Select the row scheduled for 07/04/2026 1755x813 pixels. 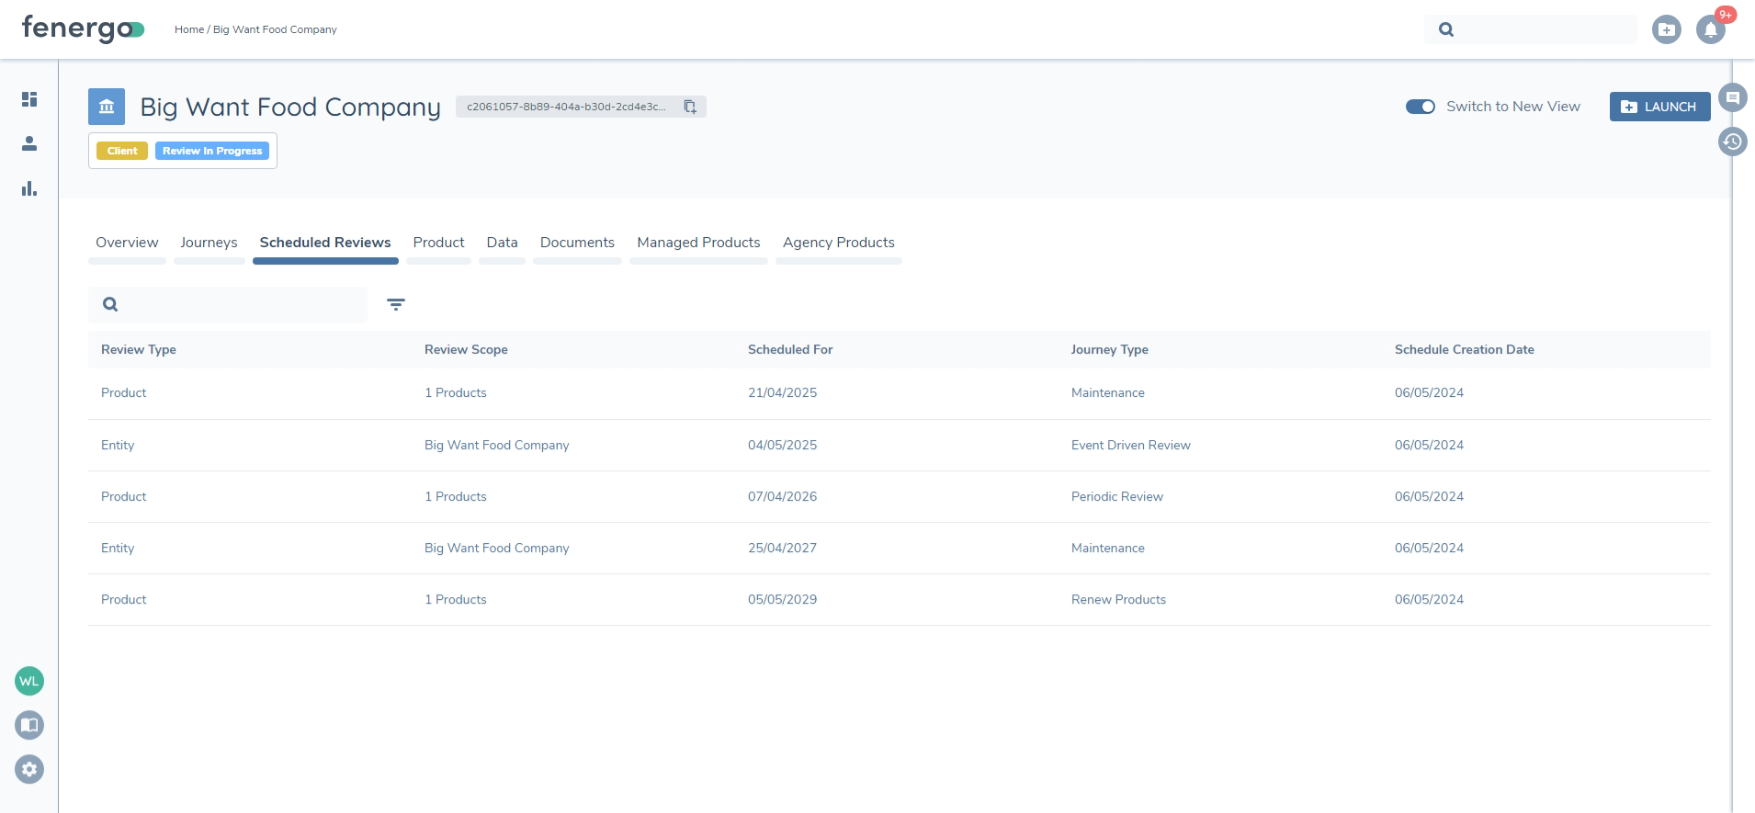(x=899, y=497)
